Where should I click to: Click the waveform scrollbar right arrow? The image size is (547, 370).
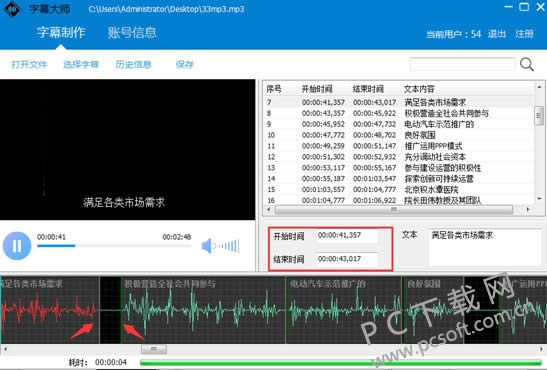[541, 348]
